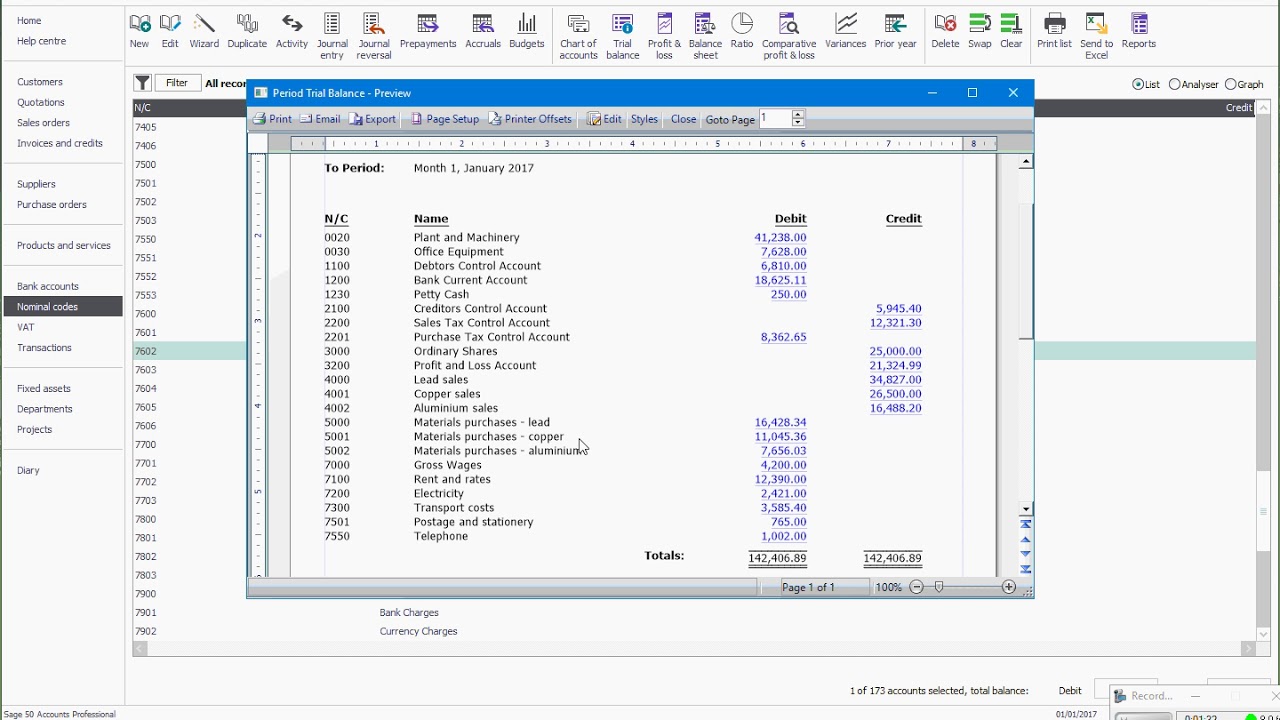Viewport: 1280px width, 720px height.
Task: Open Budgets from the toolbar
Action: tap(527, 31)
